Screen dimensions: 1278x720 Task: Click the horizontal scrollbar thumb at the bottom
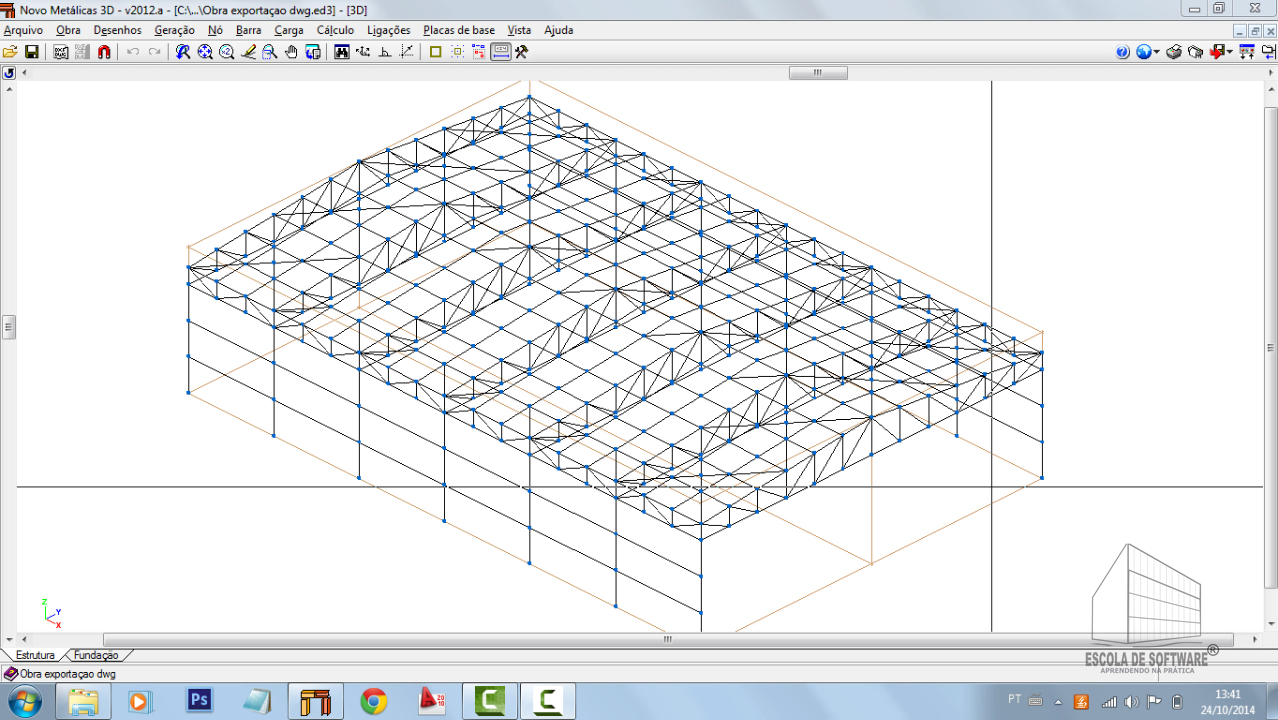pos(667,640)
